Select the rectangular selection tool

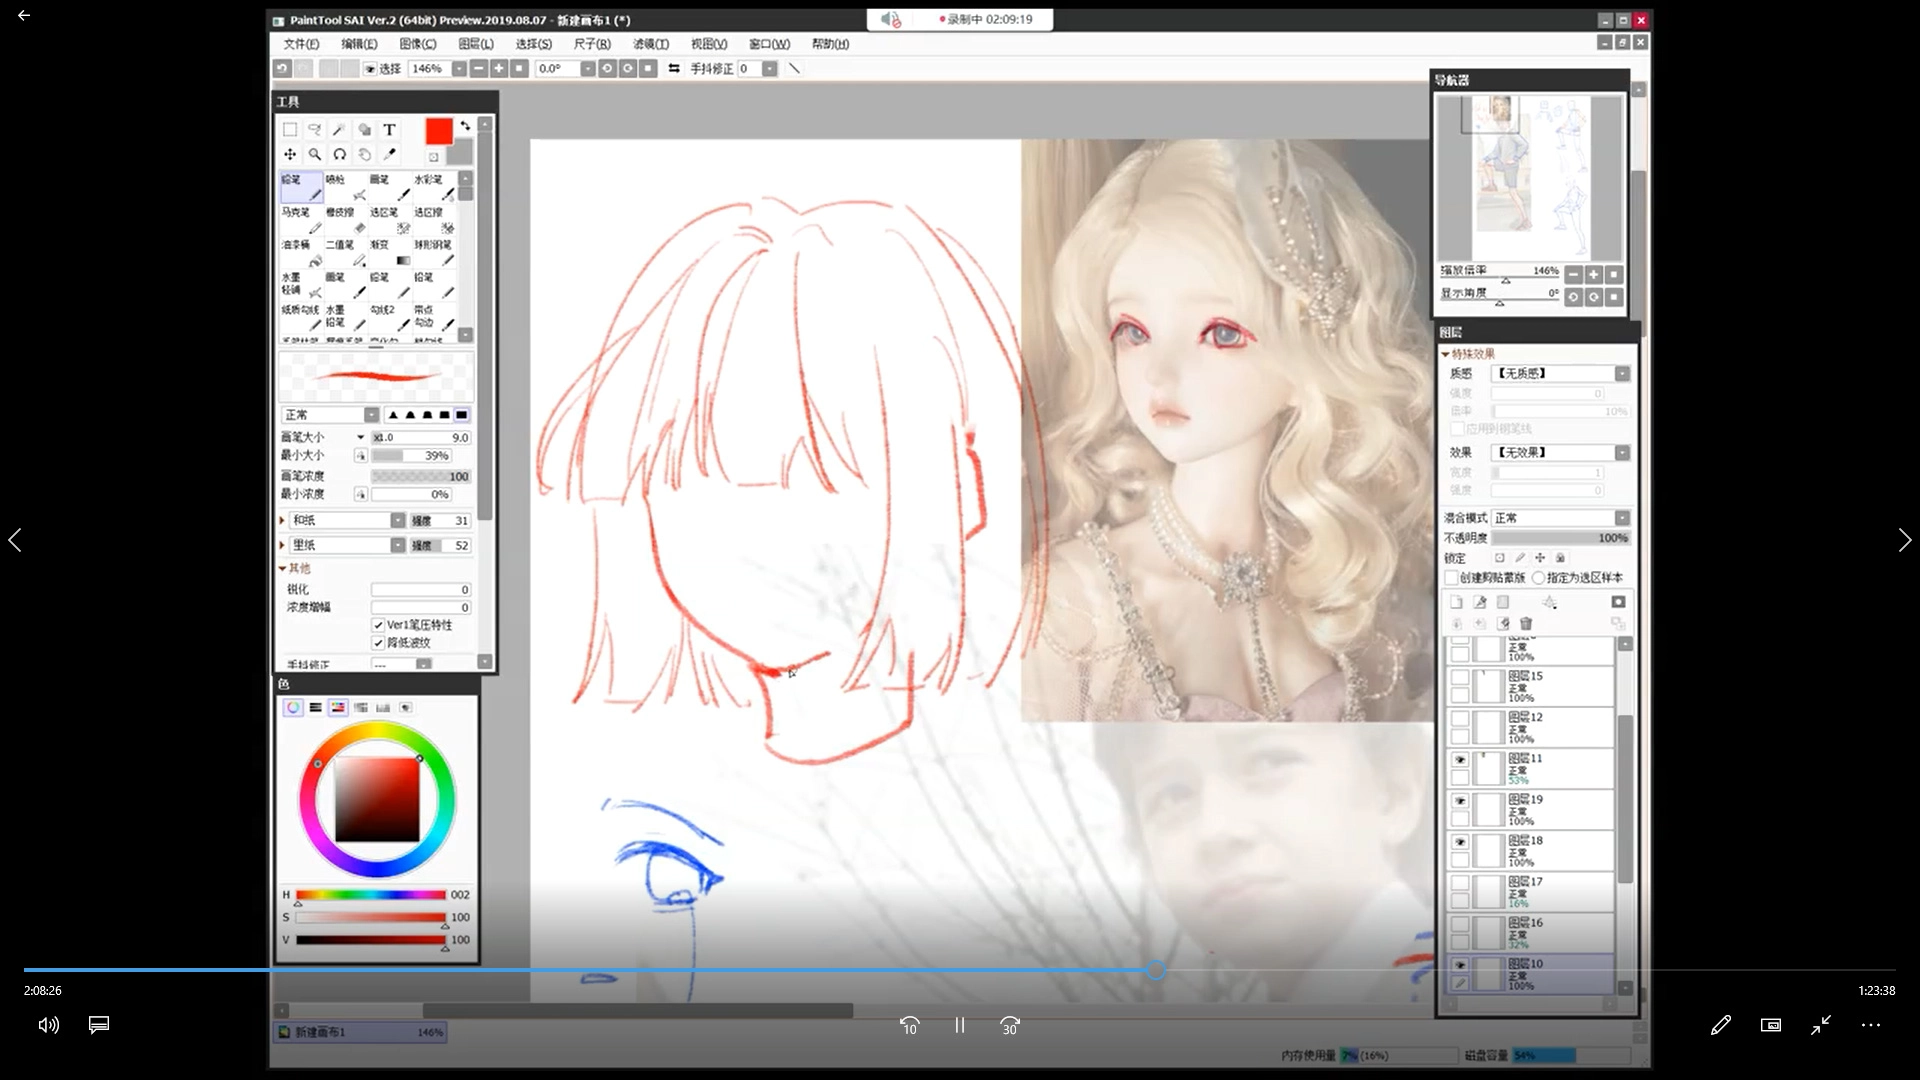tap(290, 129)
